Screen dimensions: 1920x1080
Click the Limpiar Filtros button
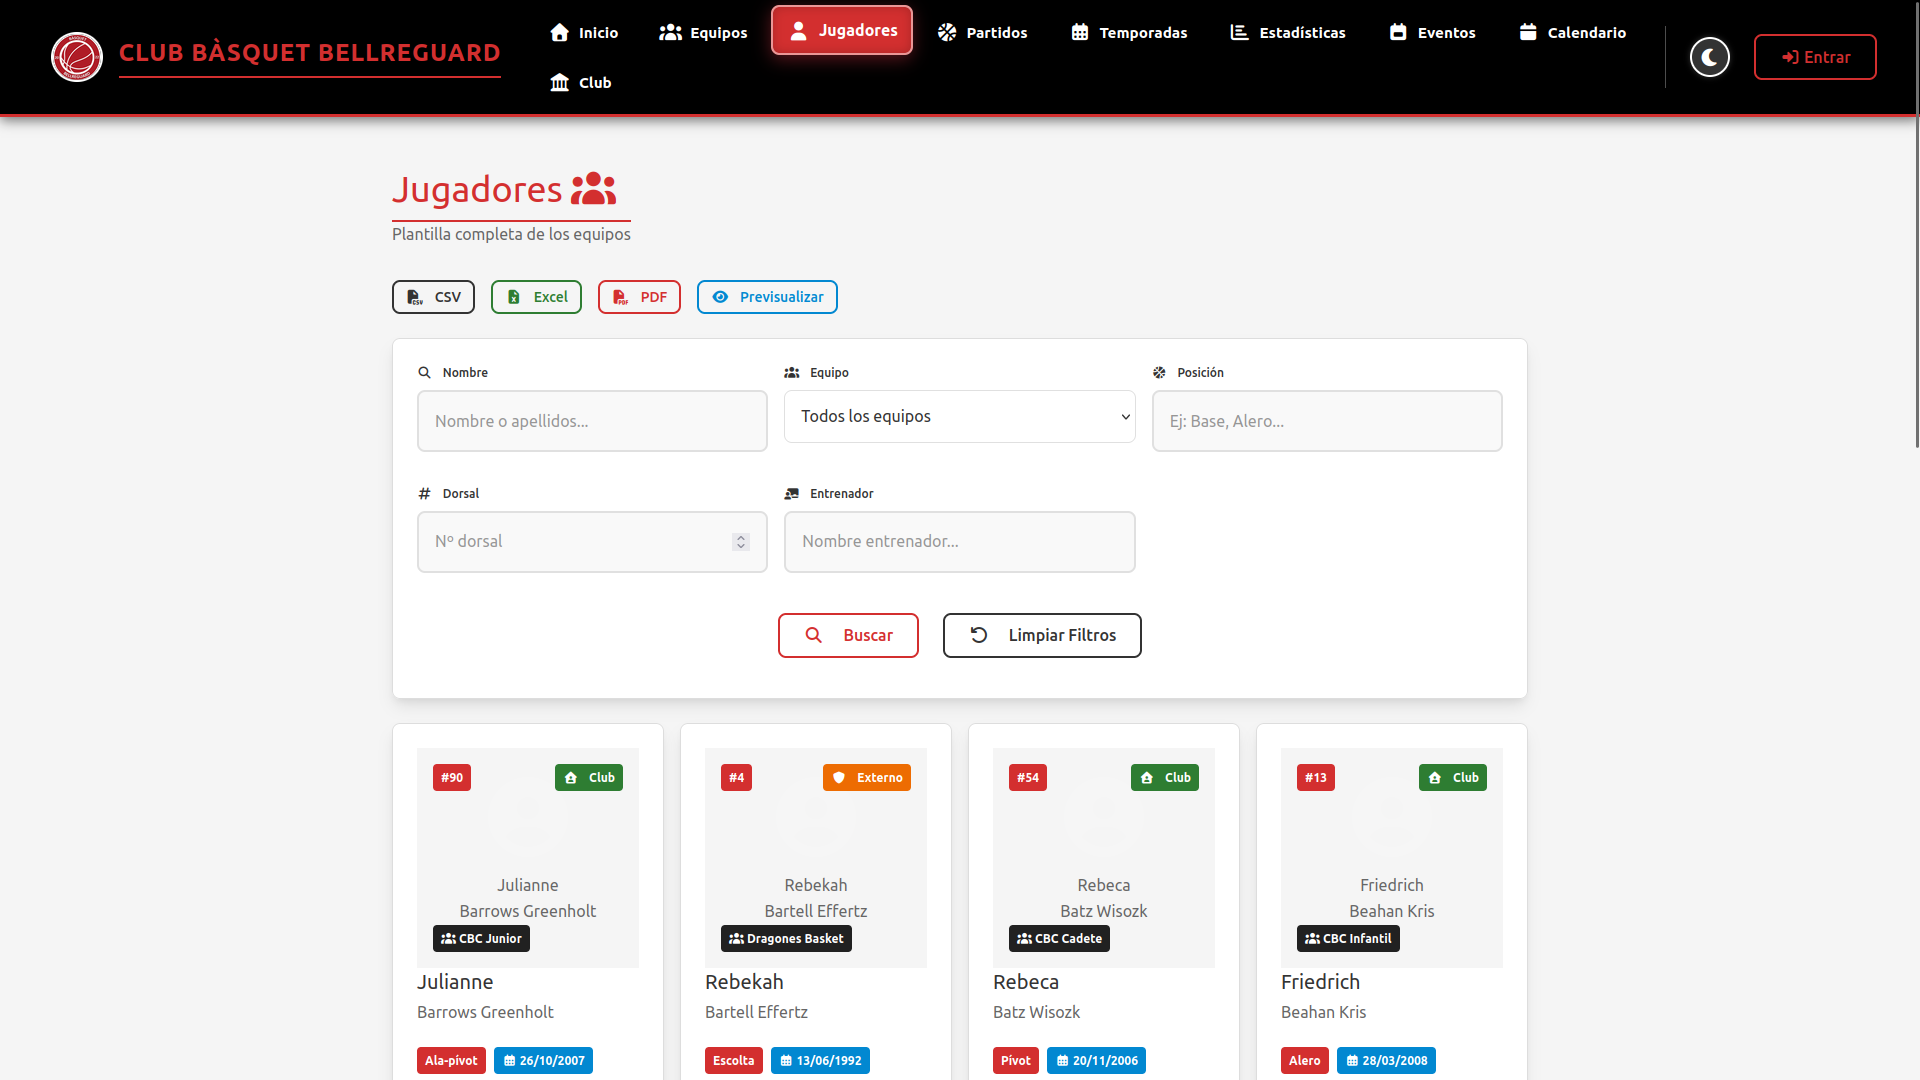point(1042,635)
